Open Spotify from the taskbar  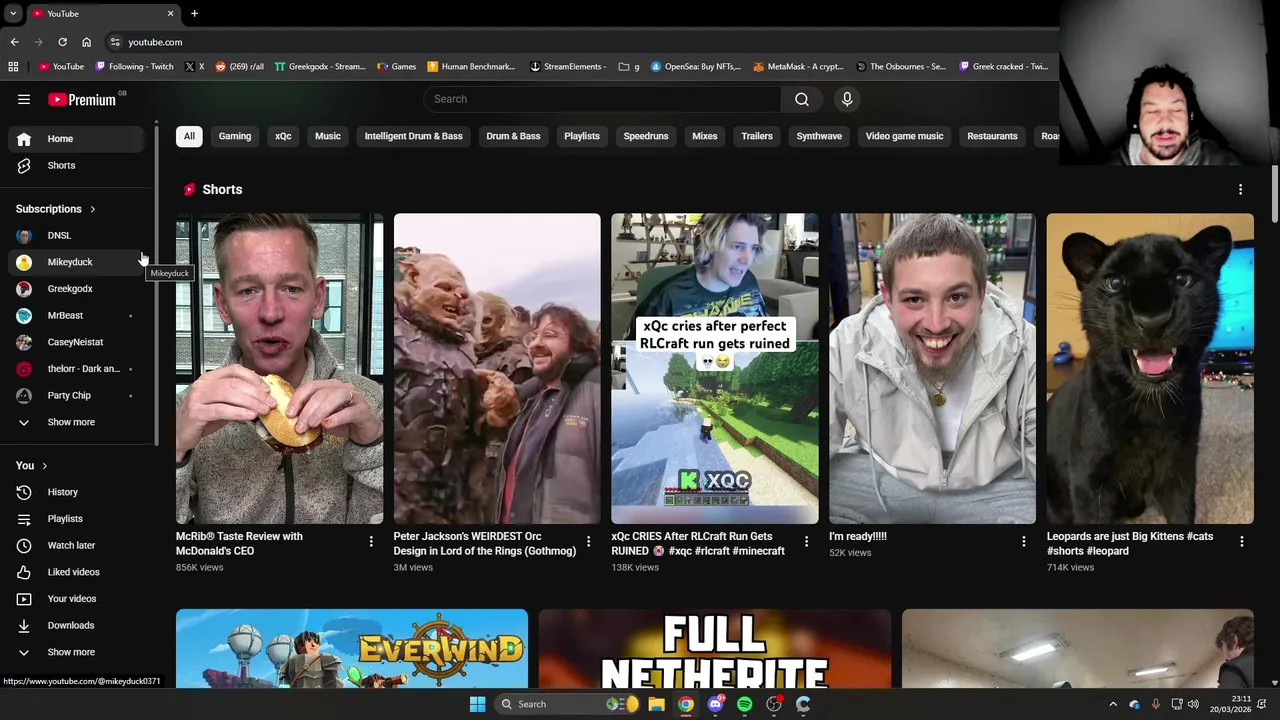pyautogui.click(x=745, y=704)
